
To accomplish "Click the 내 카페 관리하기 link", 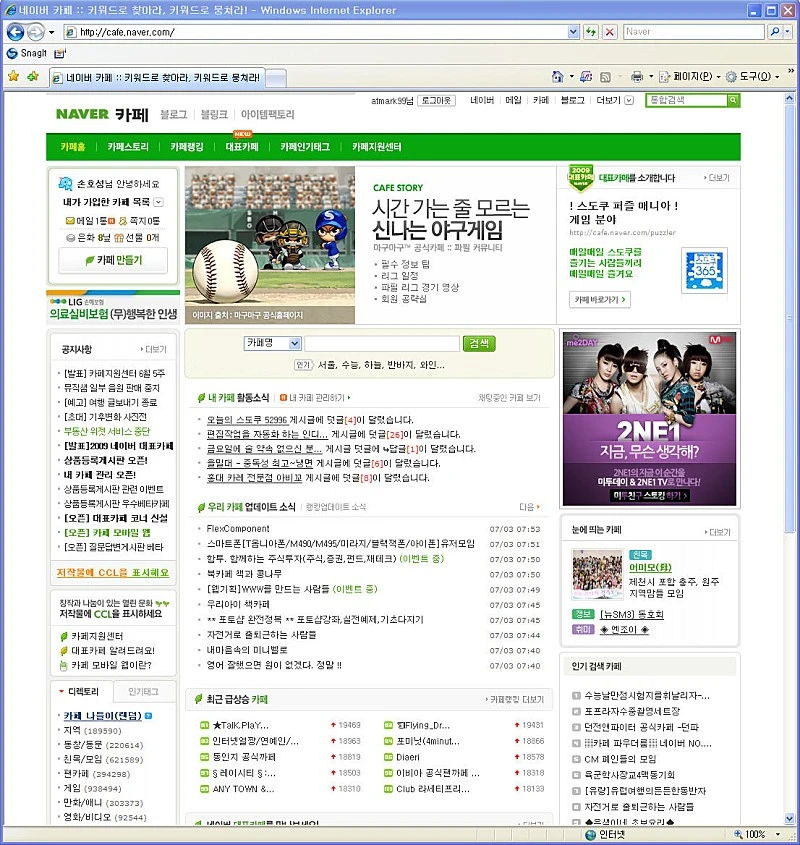I will 315,398.
